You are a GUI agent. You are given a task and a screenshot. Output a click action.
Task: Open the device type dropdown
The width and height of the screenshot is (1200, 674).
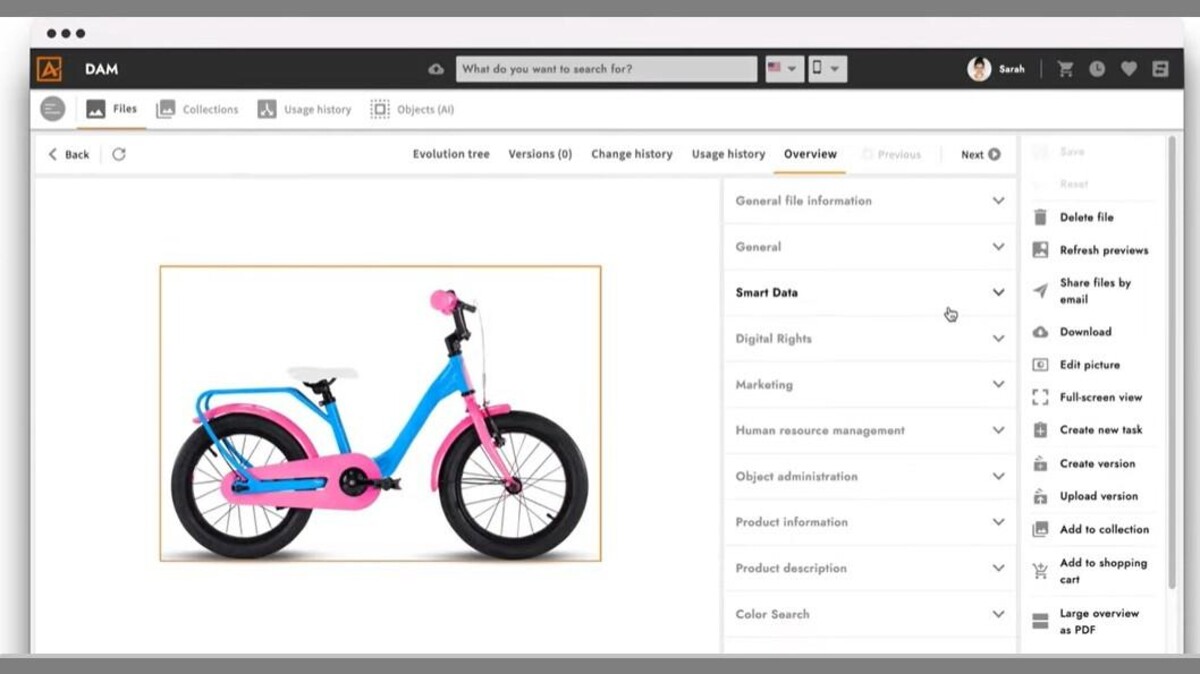coord(828,69)
